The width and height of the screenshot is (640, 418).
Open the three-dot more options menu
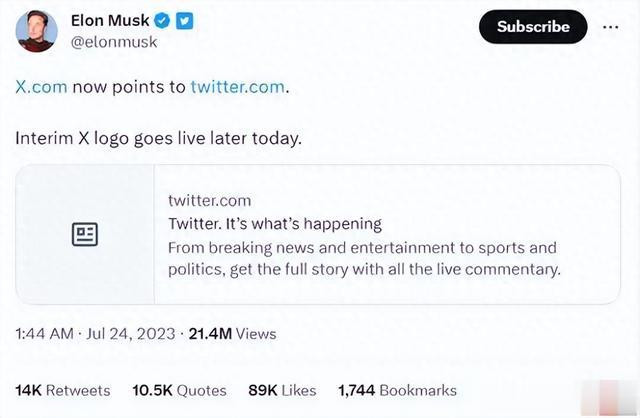click(610, 27)
